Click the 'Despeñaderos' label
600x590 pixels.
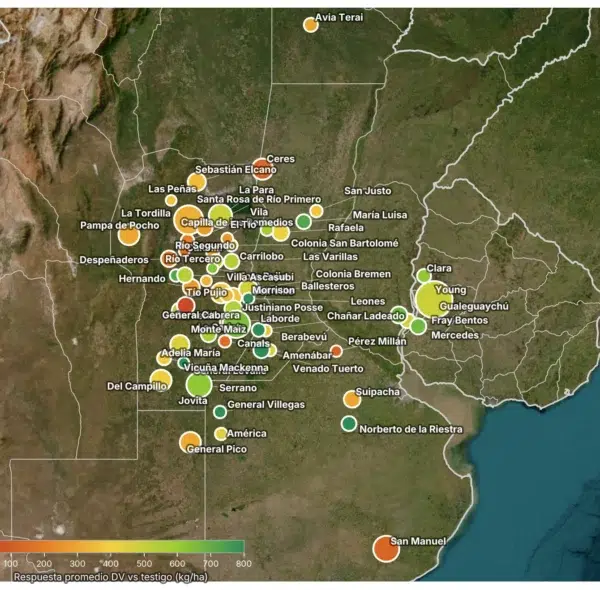pyautogui.click(x=114, y=260)
